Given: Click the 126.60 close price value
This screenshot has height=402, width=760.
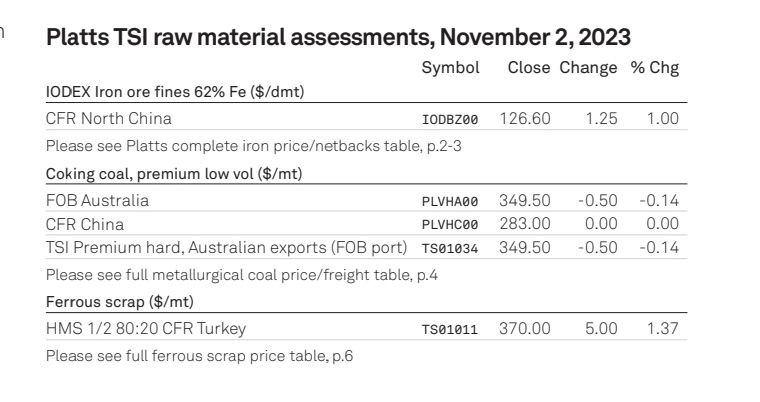Looking at the screenshot, I should 525,118.
